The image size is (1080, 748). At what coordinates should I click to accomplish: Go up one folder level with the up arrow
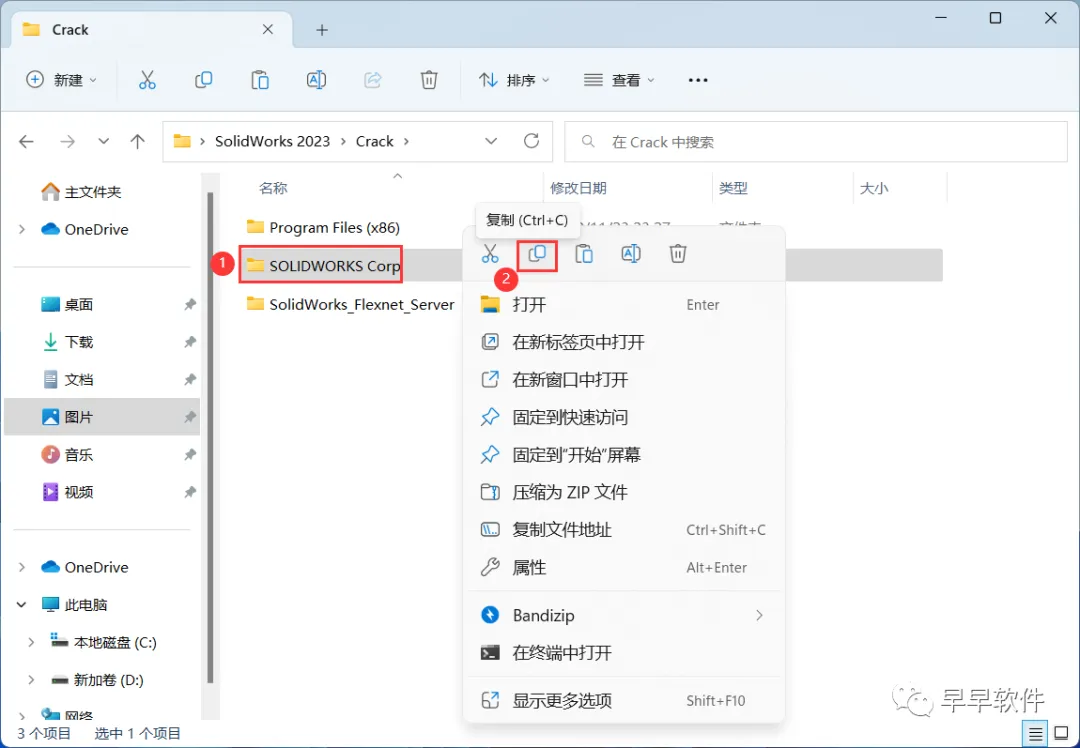138,141
